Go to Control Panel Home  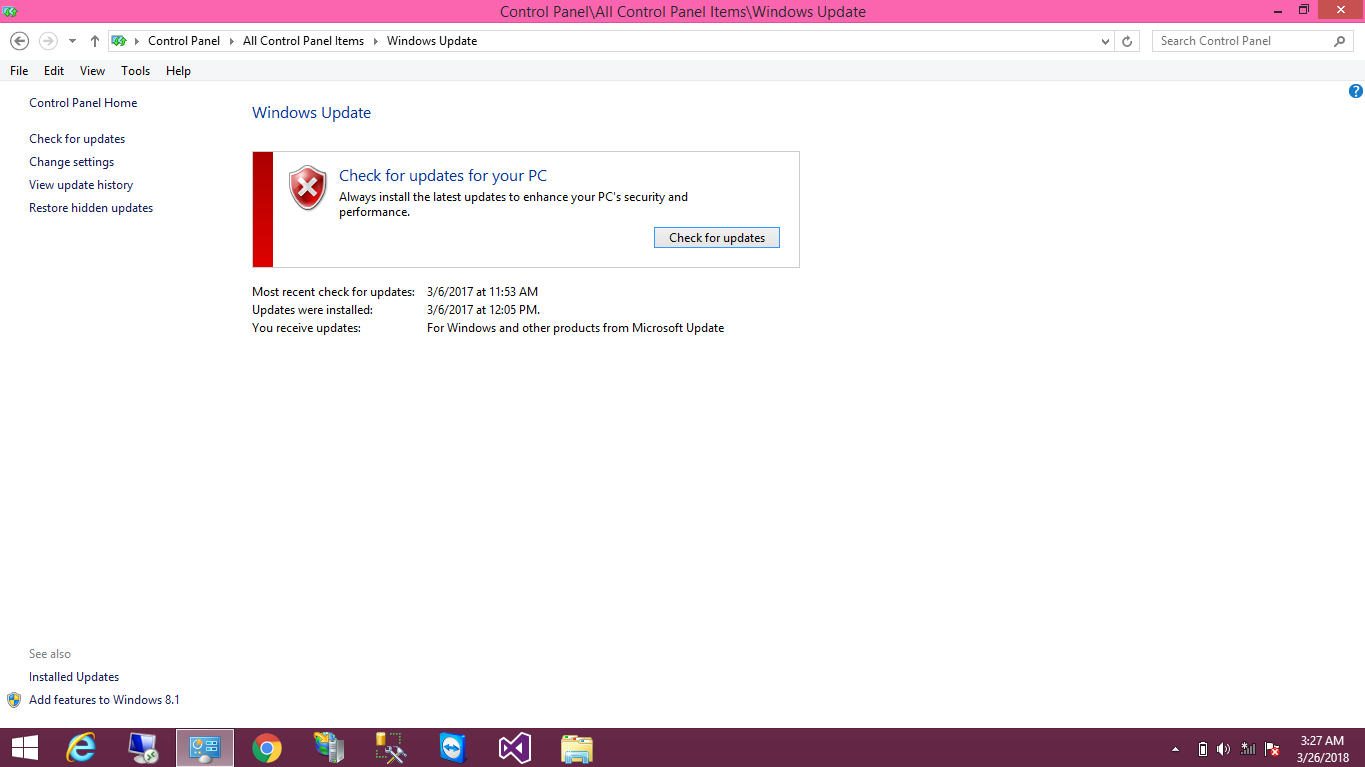[83, 103]
